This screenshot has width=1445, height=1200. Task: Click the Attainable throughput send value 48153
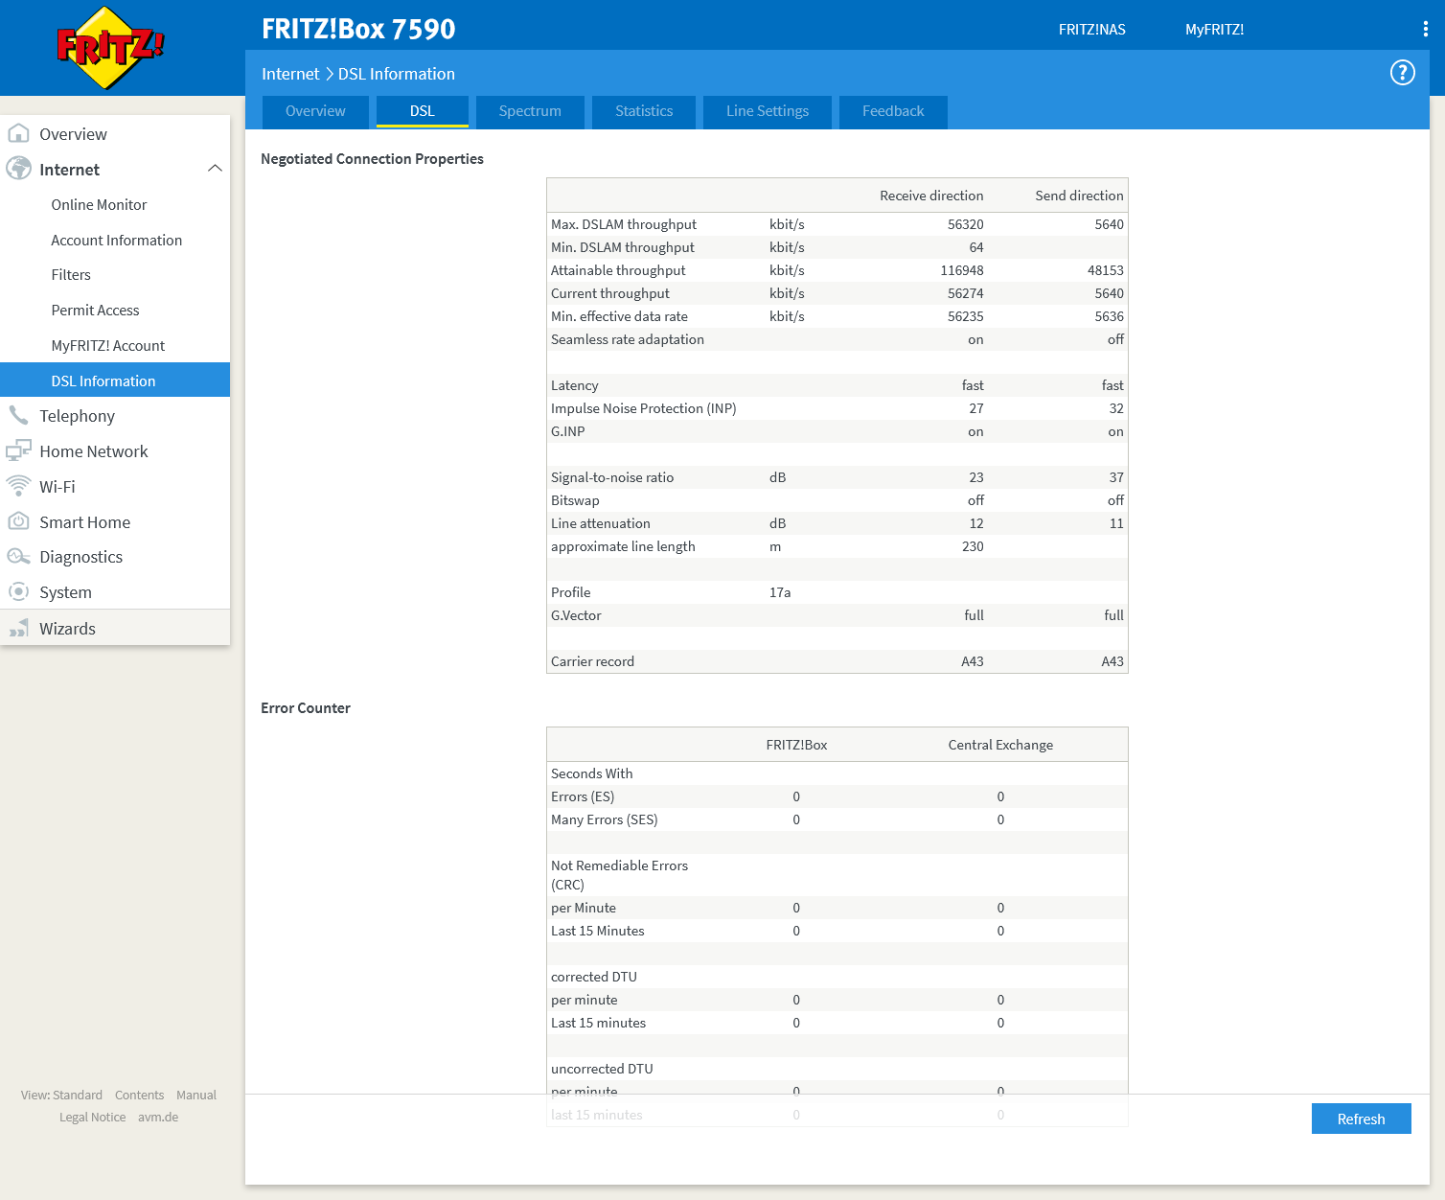point(1105,270)
